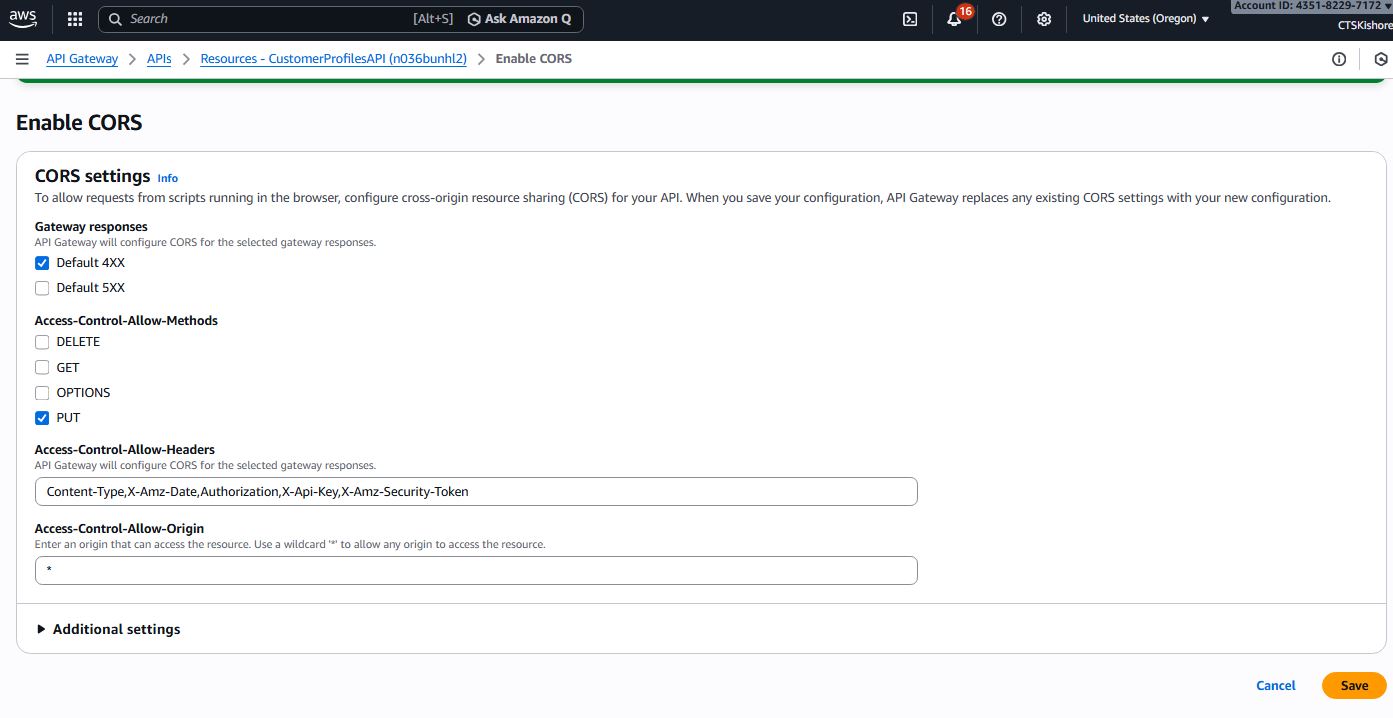The image size is (1393, 718).
Task: Click the info circle icon at right
Action: point(1339,59)
